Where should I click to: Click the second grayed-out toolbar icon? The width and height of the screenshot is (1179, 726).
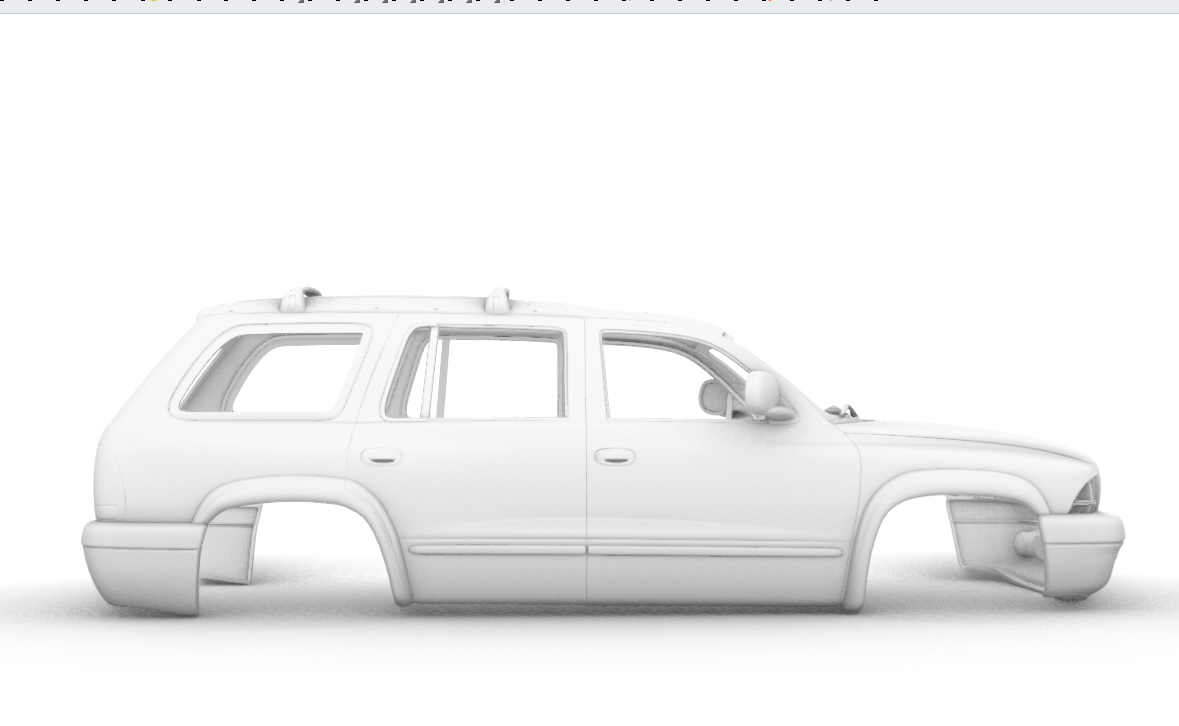357,5
